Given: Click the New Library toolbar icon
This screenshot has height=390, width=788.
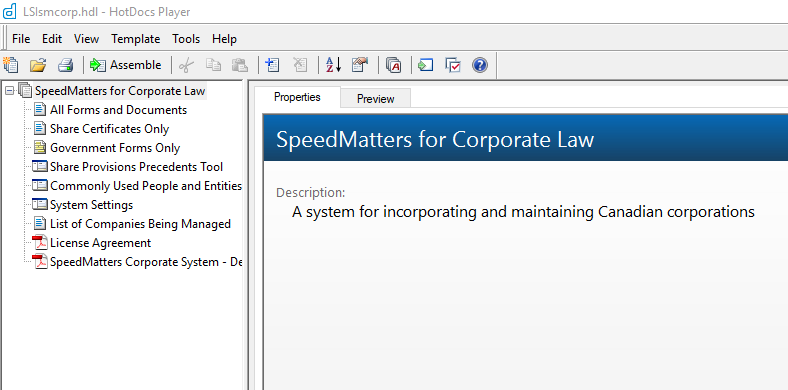Looking at the screenshot, I should coord(11,65).
